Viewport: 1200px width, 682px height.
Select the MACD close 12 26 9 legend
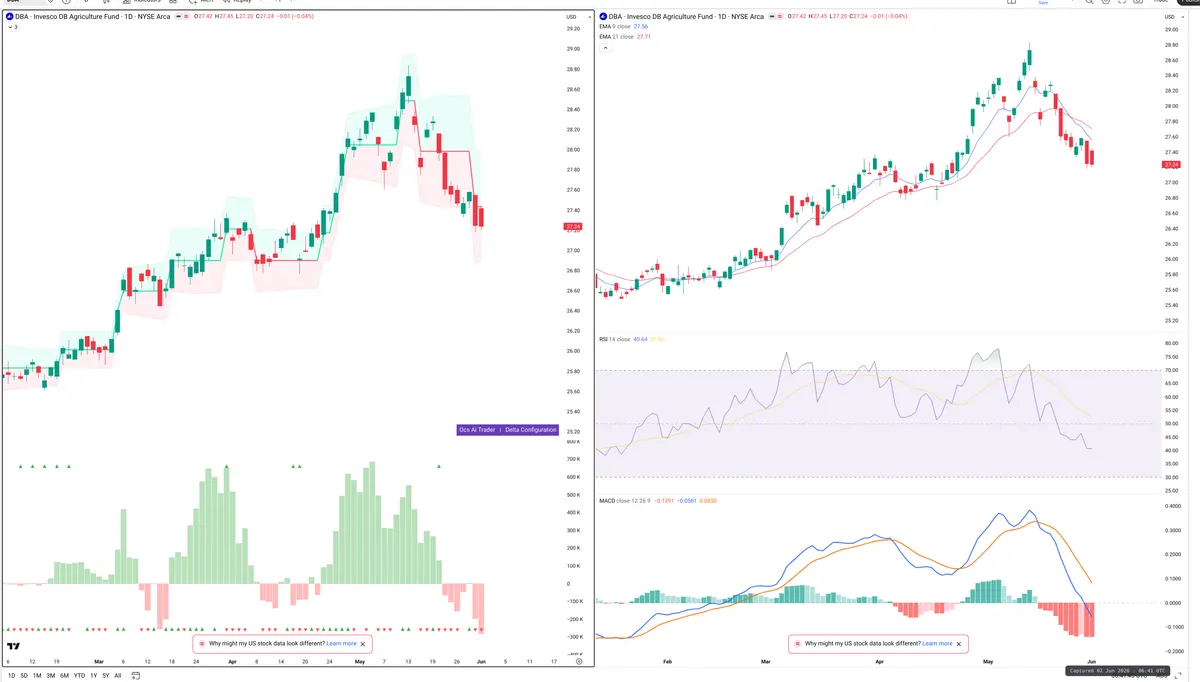pyautogui.click(x=624, y=500)
